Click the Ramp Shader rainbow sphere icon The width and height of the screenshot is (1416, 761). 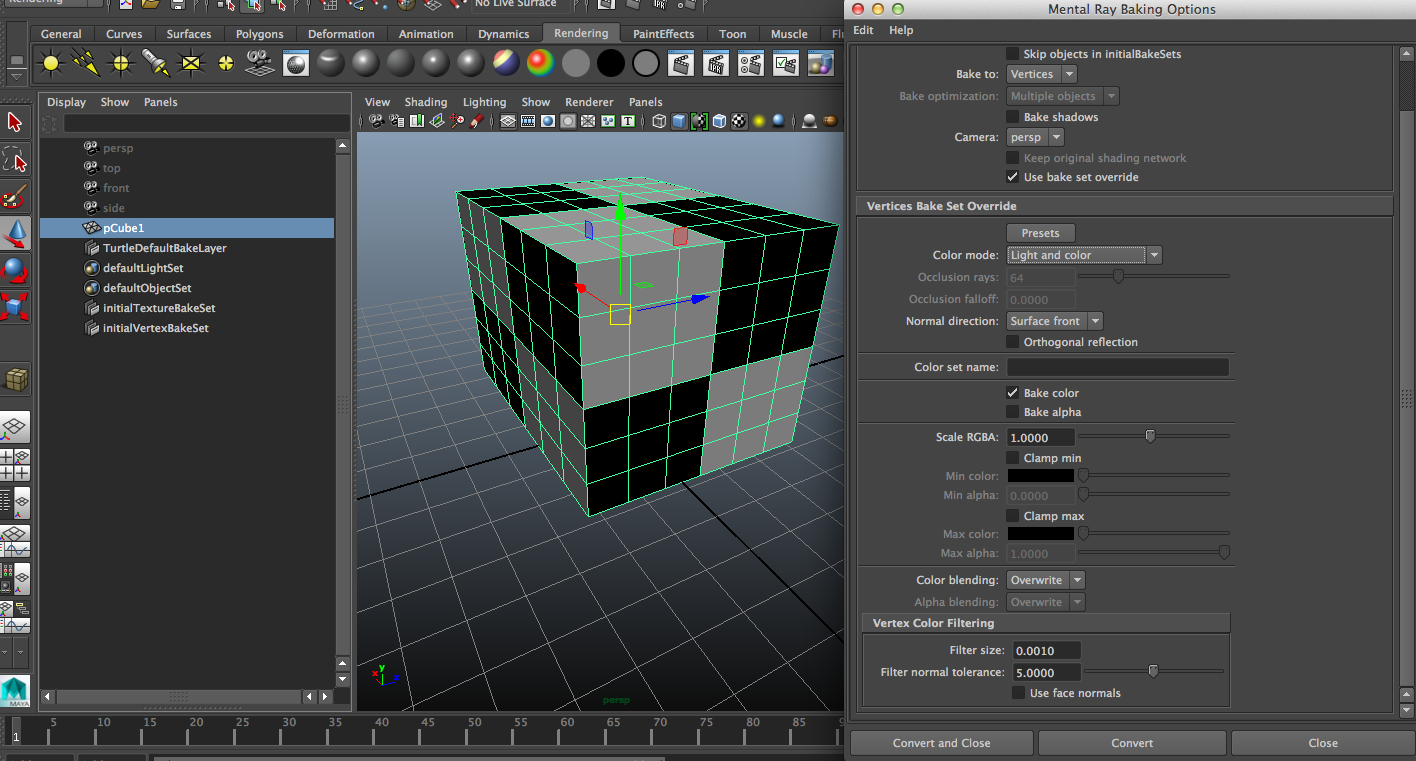541,64
